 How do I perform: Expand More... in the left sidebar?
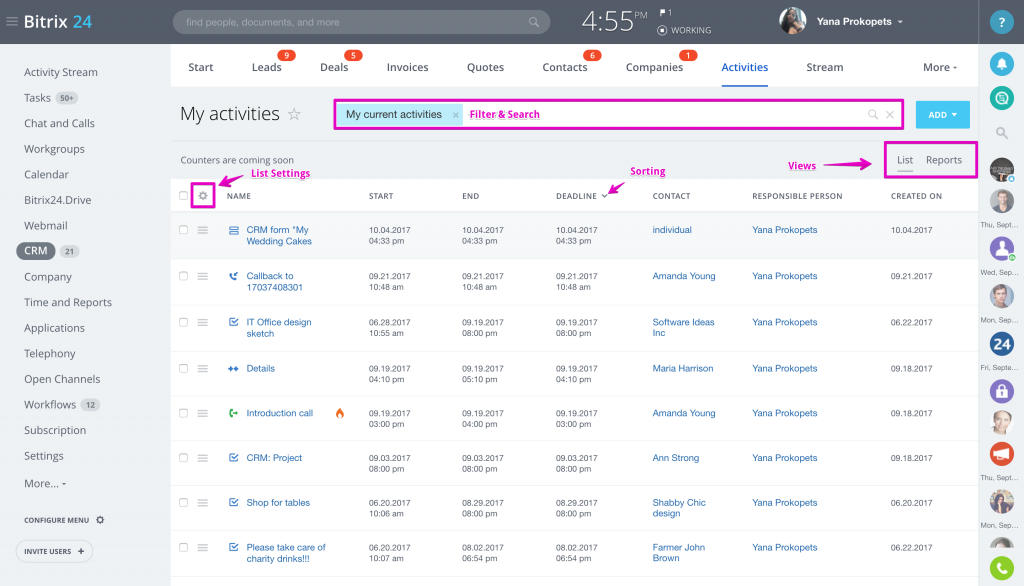[x=45, y=483]
